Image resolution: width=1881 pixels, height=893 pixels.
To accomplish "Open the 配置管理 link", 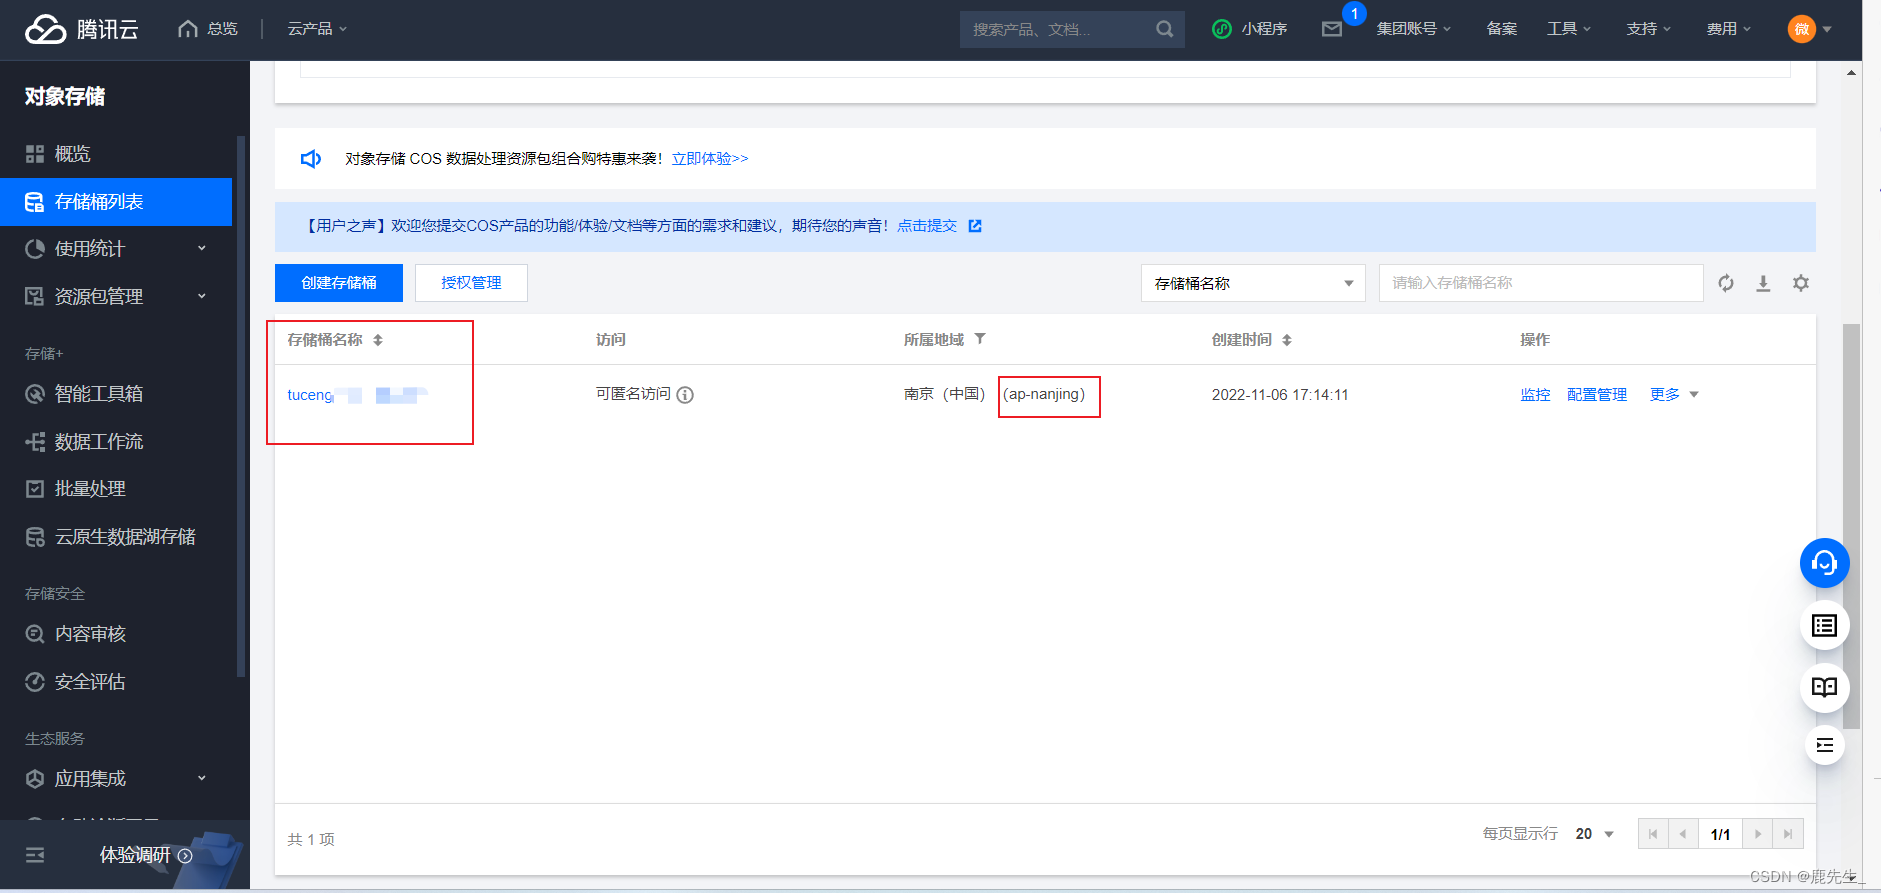I will tap(1596, 395).
